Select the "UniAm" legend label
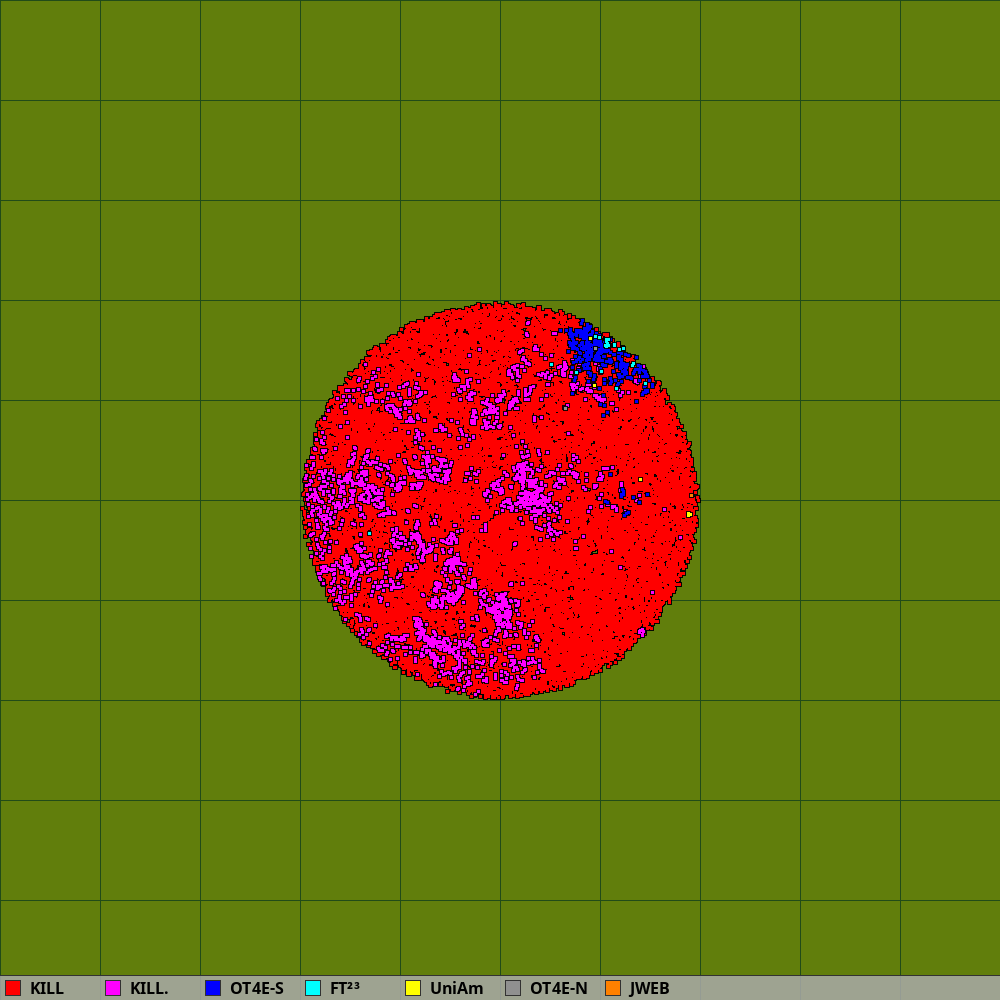This screenshot has height=1000, width=1000. pyautogui.click(x=457, y=989)
